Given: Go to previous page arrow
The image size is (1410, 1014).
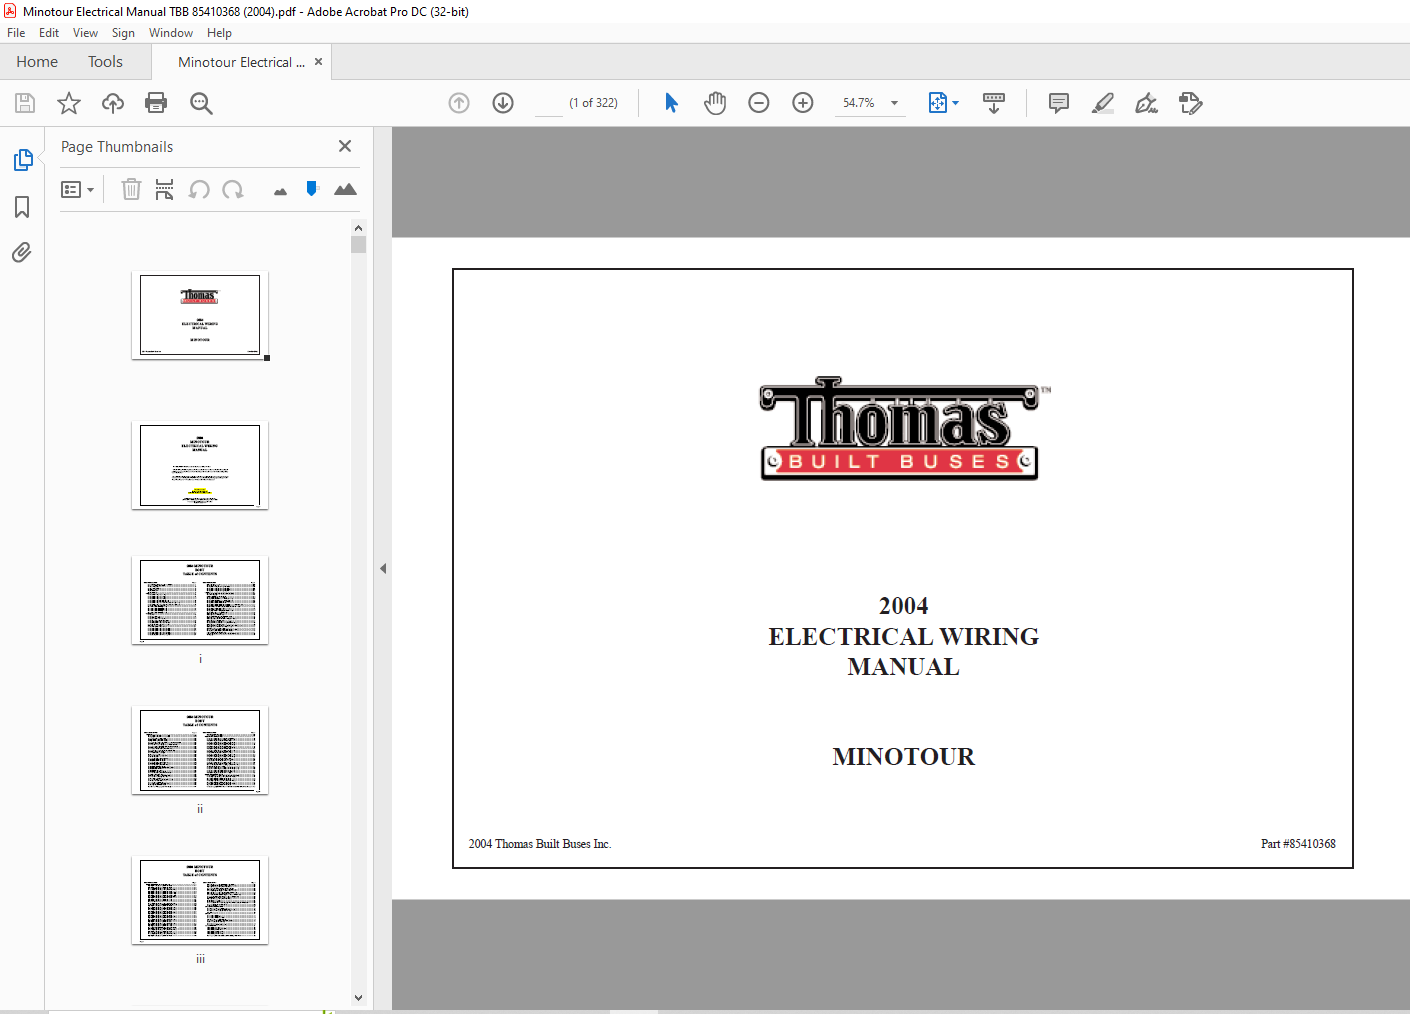Looking at the screenshot, I should click(x=459, y=103).
